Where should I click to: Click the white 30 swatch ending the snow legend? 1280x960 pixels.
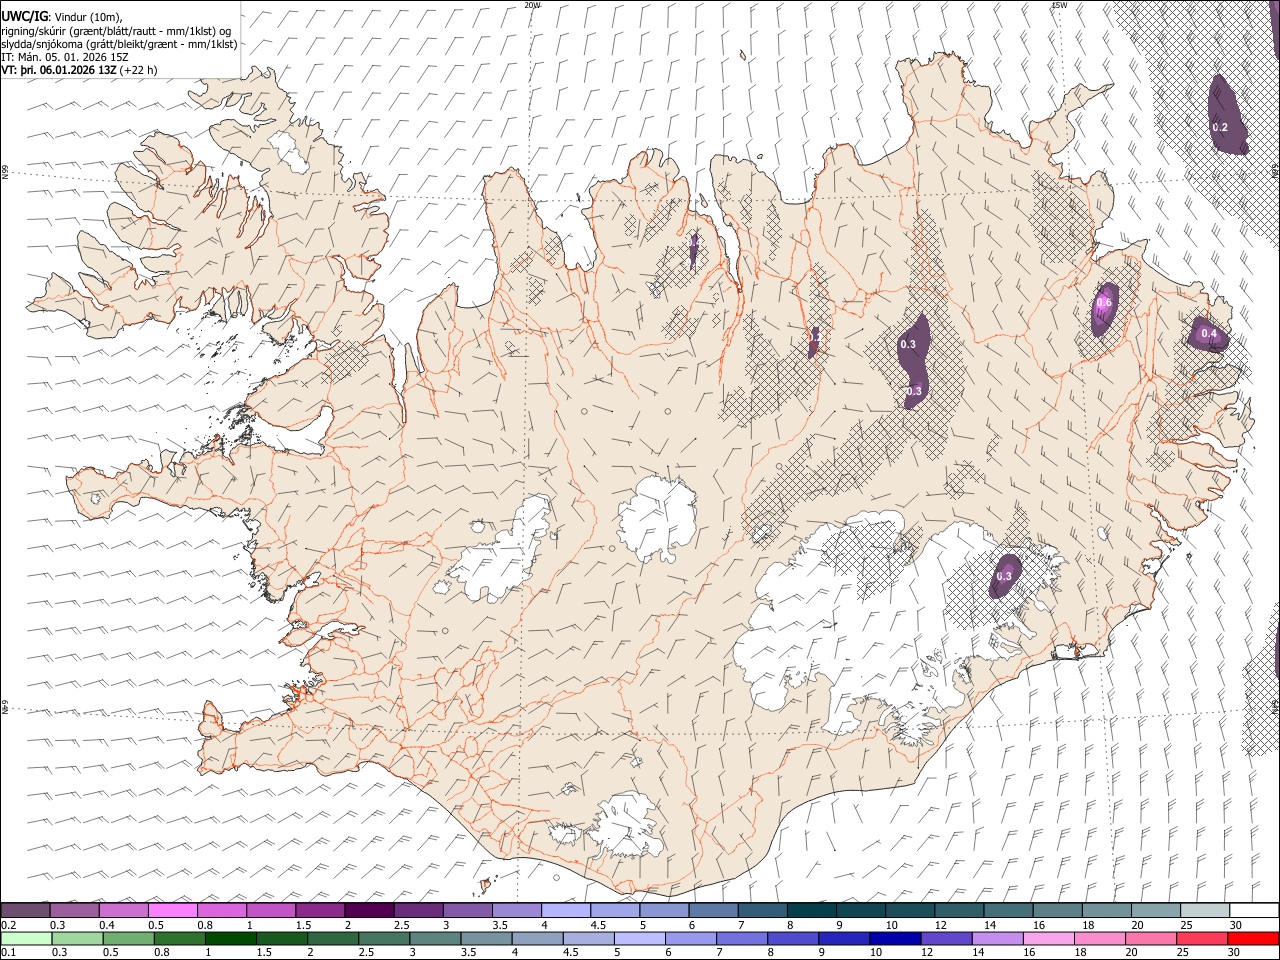tap(1254, 910)
